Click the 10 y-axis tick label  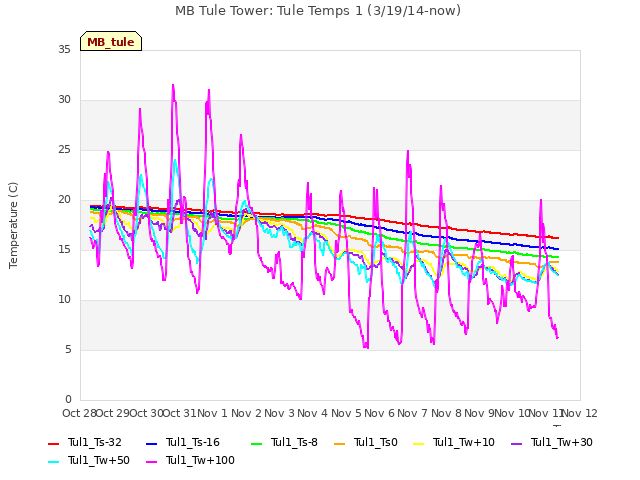64,300
